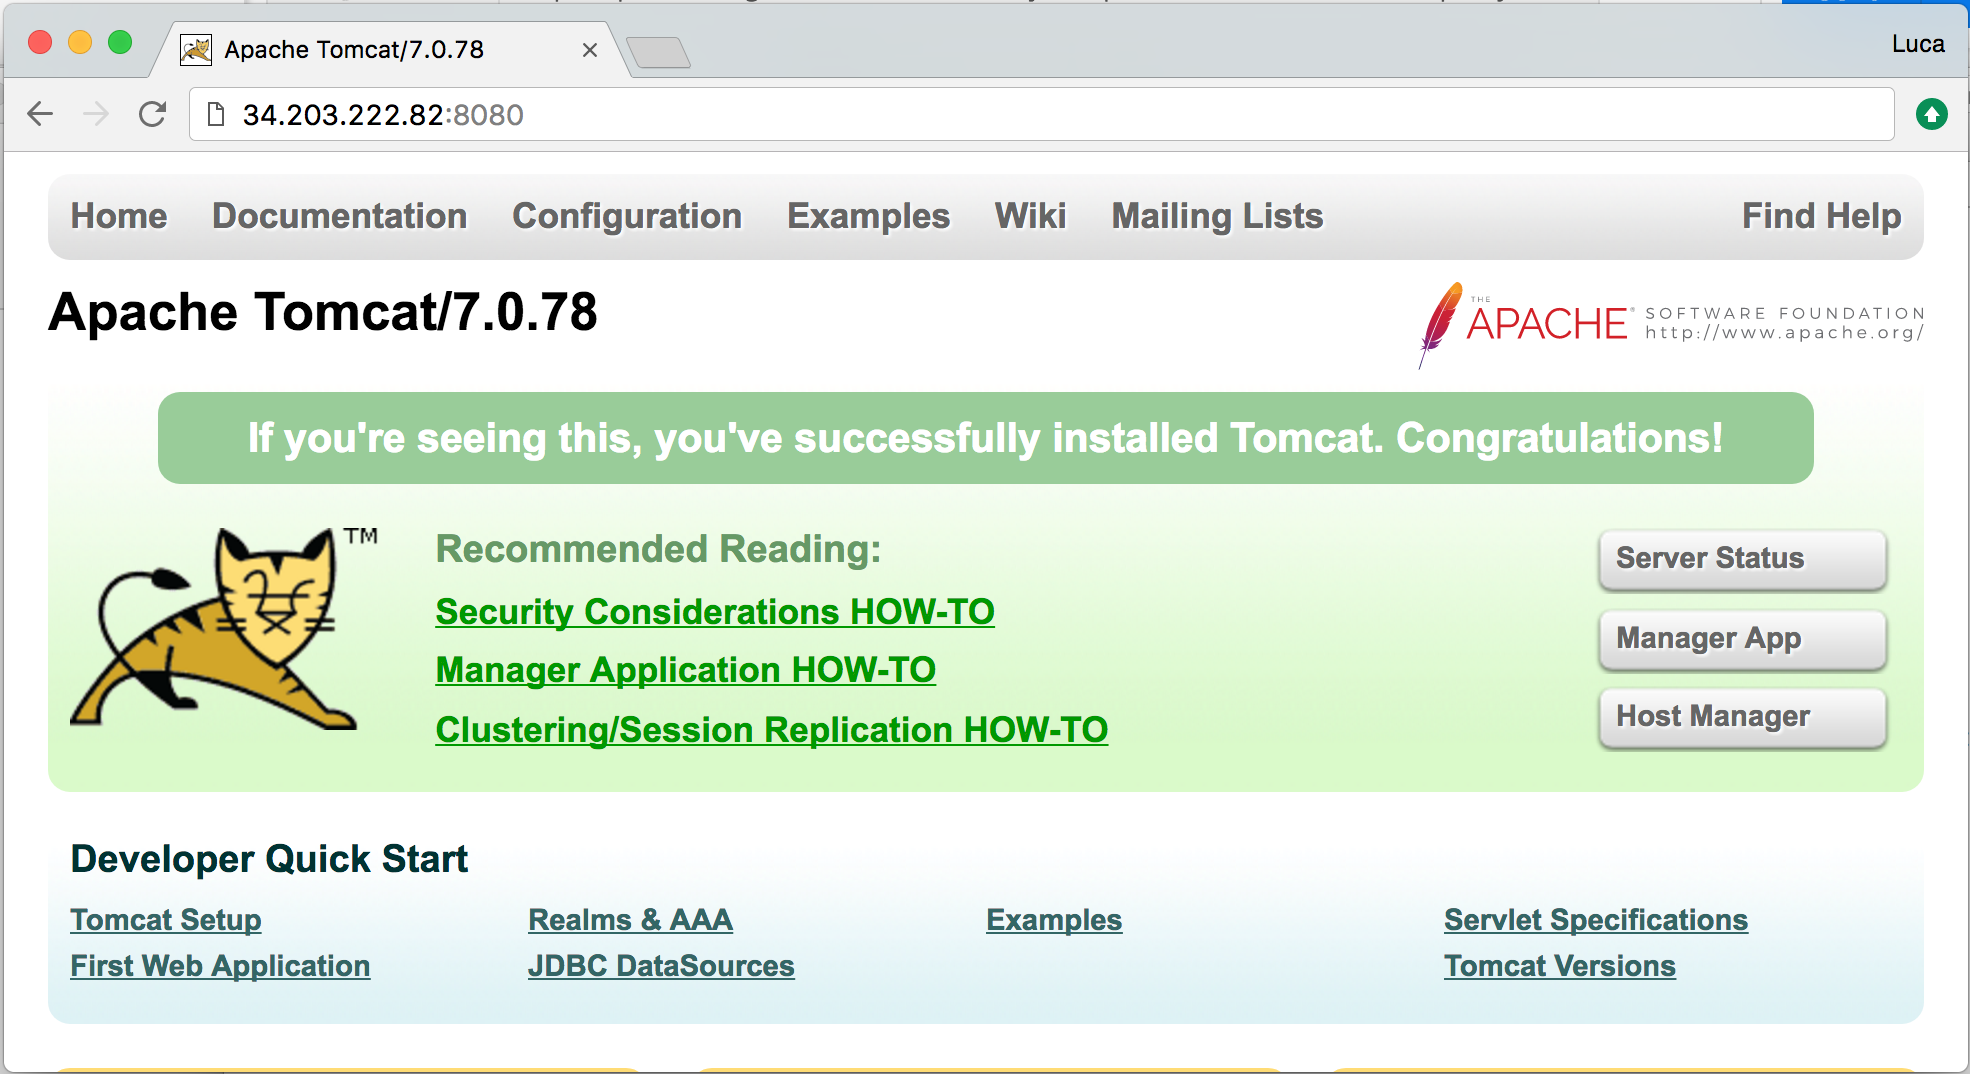The height and width of the screenshot is (1074, 1970).
Task: Open the Server Status page
Action: click(x=1742, y=559)
